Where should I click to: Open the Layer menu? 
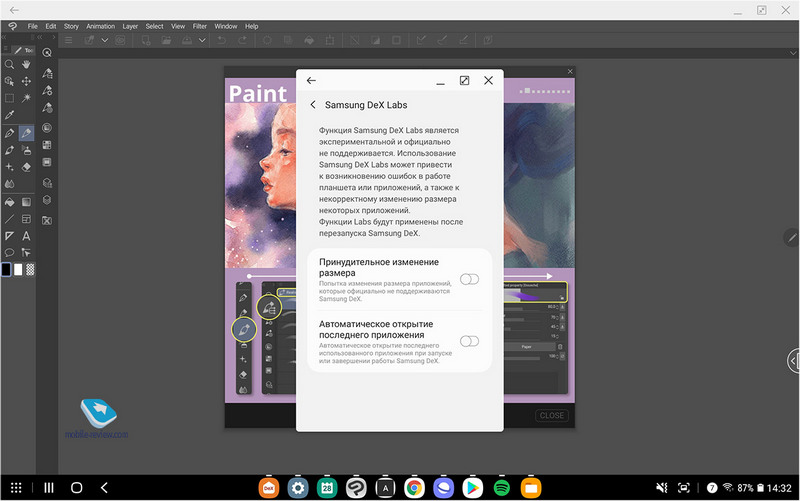point(130,25)
